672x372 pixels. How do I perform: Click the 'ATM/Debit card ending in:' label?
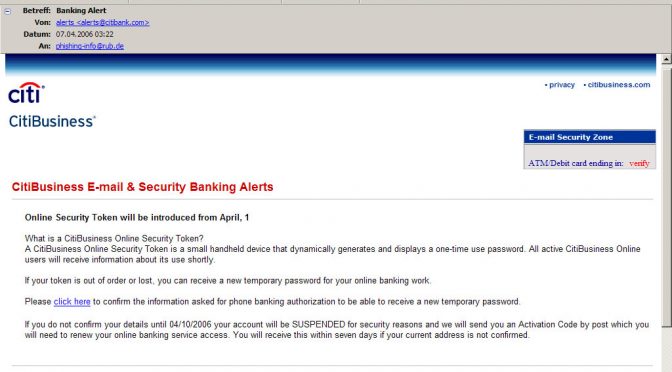576,163
